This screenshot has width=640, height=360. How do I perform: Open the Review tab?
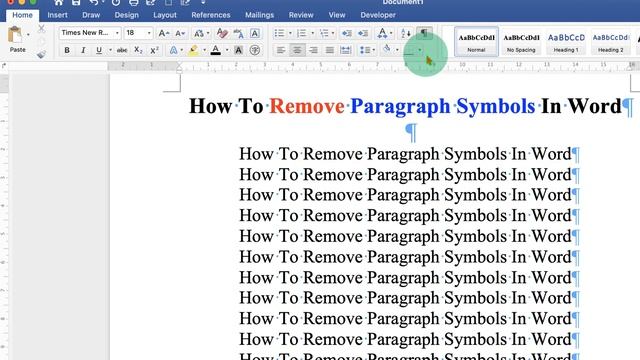click(x=301, y=15)
